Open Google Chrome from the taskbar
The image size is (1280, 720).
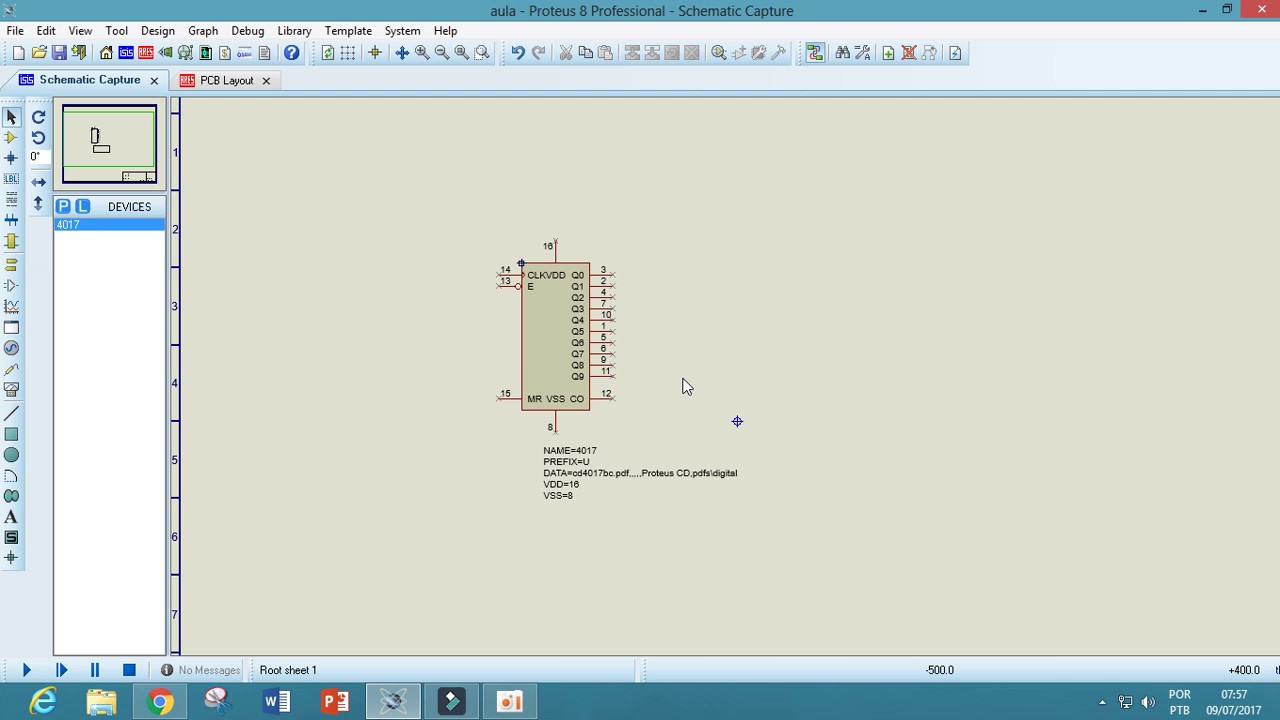click(x=160, y=702)
